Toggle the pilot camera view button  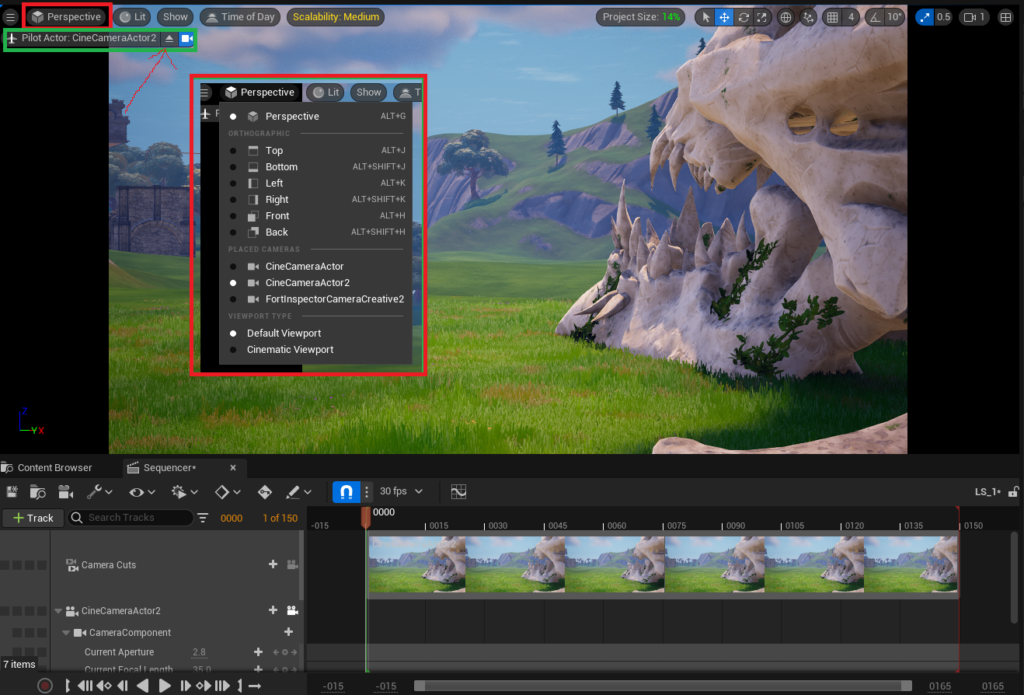click(x=187, y=39)
